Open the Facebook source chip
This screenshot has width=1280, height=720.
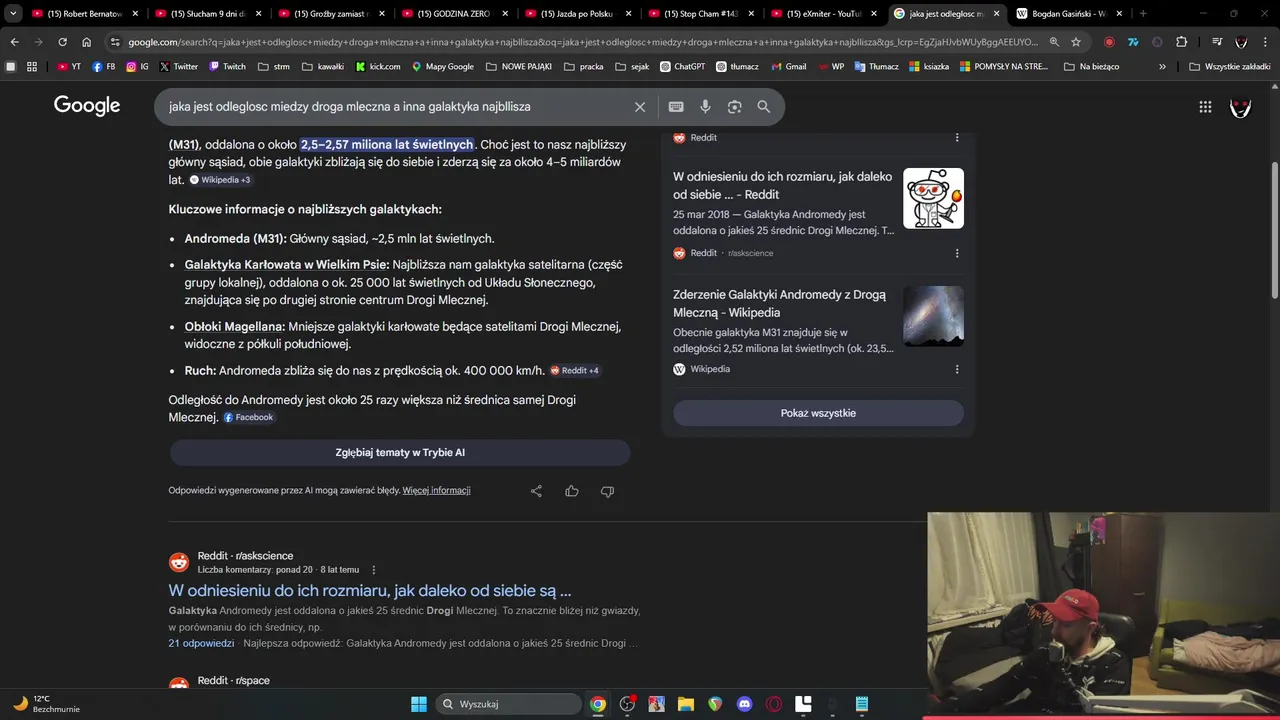click(x=248, y=418)
